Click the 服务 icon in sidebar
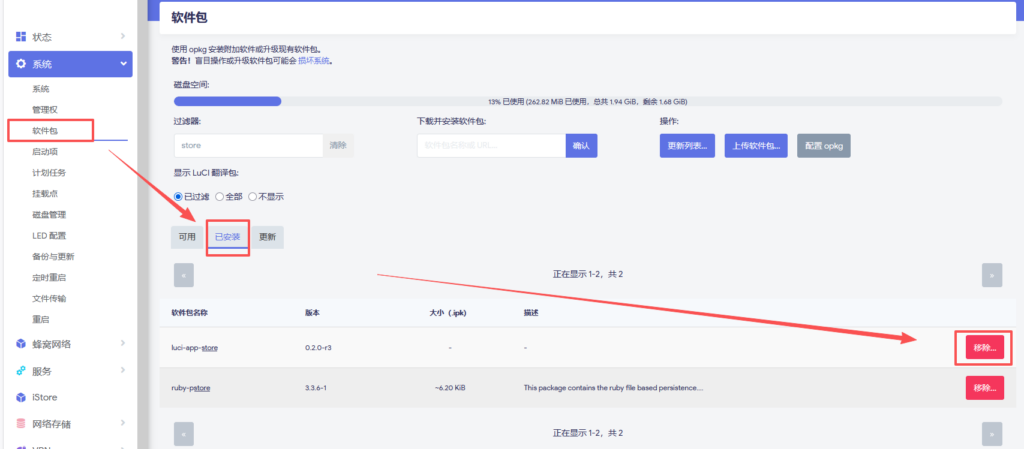Image resolution: width=1024 pixels, height=449 pixels. pyautogui.click(x=21, y=371)
